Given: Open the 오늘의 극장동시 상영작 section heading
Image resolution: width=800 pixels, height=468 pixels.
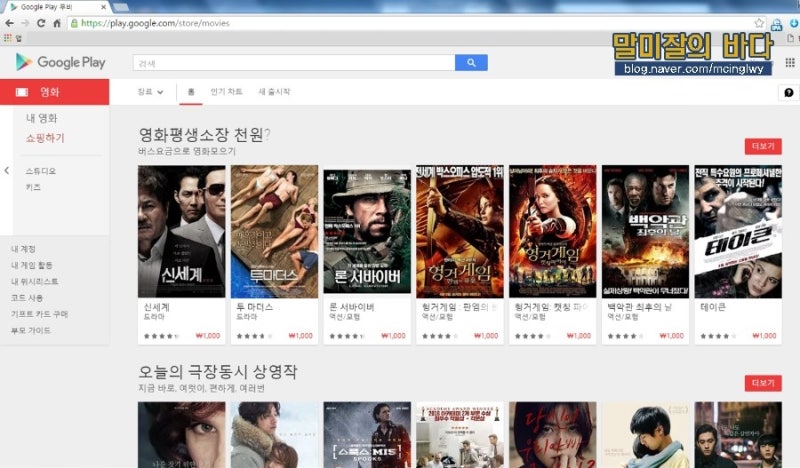Looking at the screenshot, I should click(217, 372).
